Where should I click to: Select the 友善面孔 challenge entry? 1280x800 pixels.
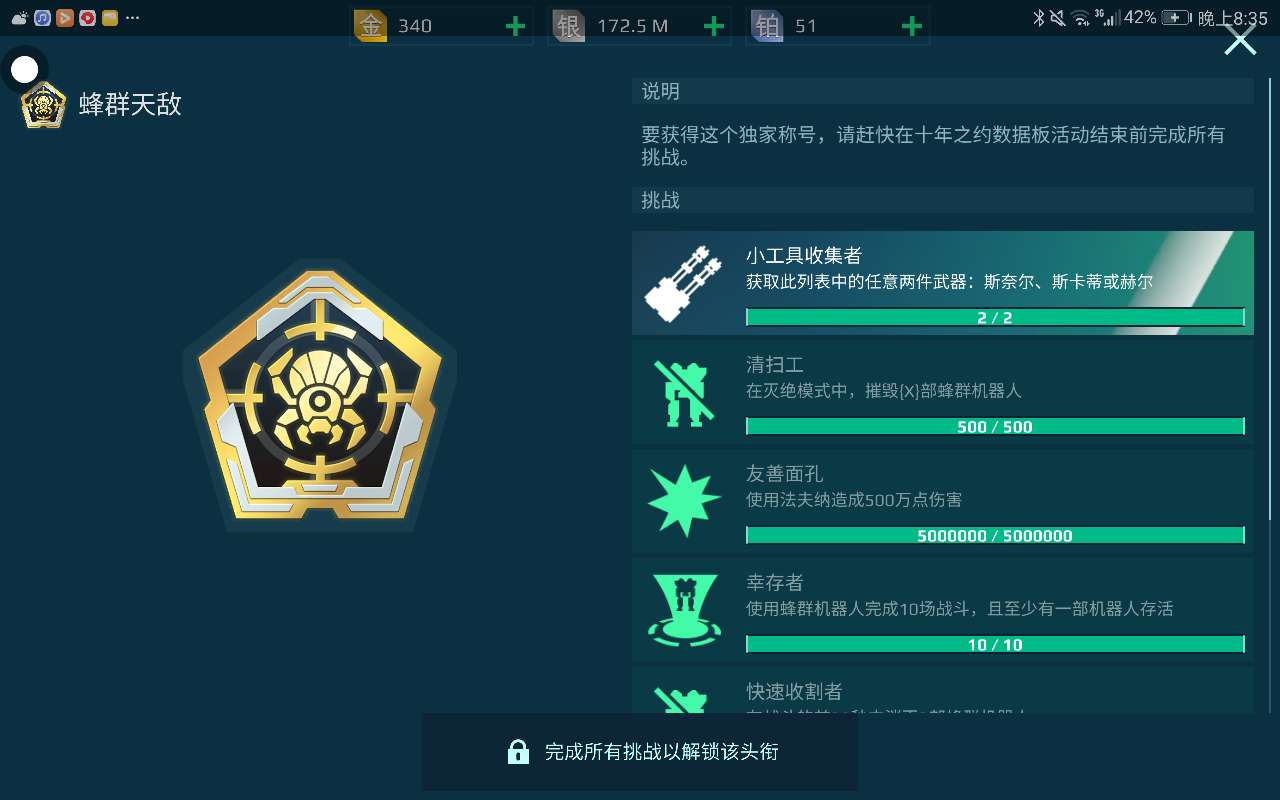[x=942, y=500]
